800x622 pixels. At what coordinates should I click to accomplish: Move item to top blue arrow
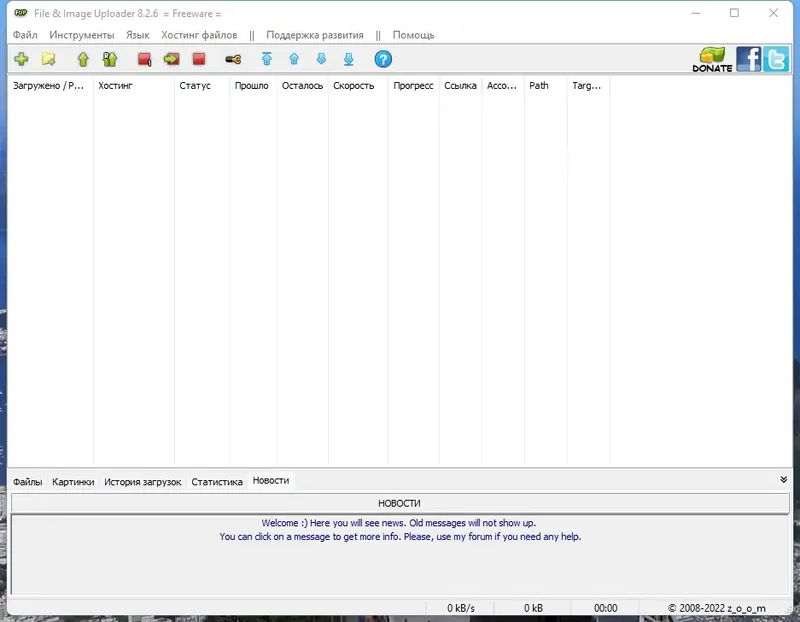[267, 59]
